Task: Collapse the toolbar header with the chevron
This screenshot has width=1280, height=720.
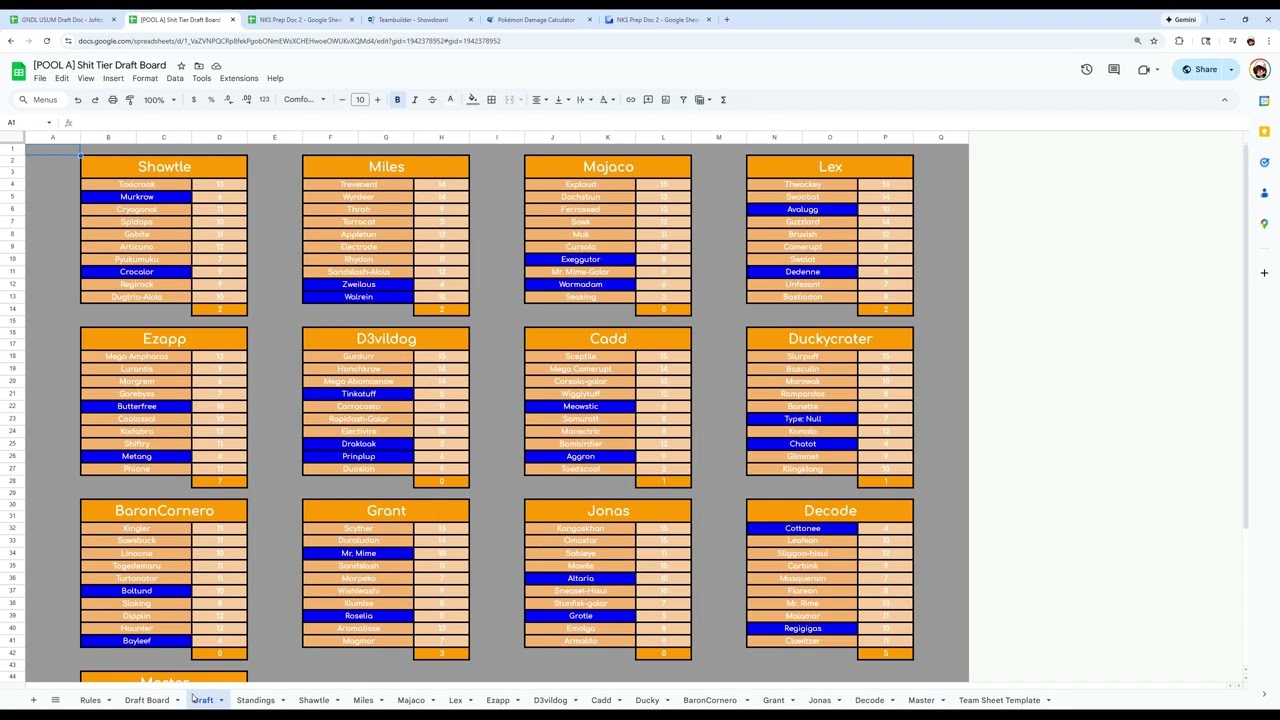Action: point(1224,100)
